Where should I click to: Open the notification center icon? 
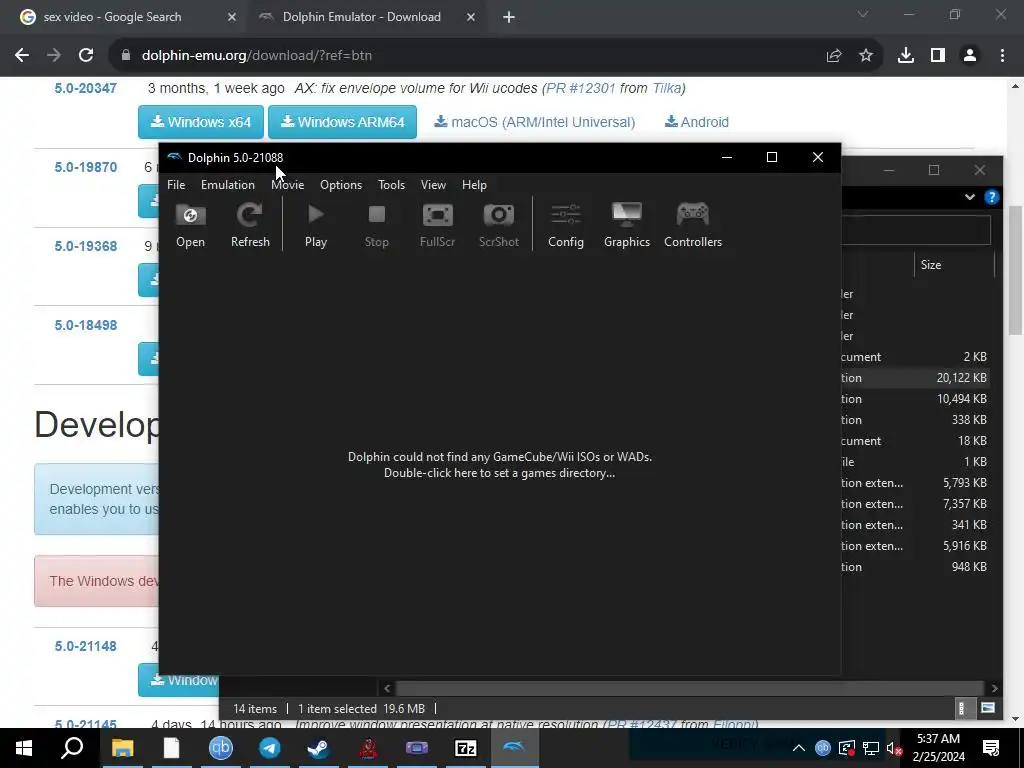pos(991,748)
